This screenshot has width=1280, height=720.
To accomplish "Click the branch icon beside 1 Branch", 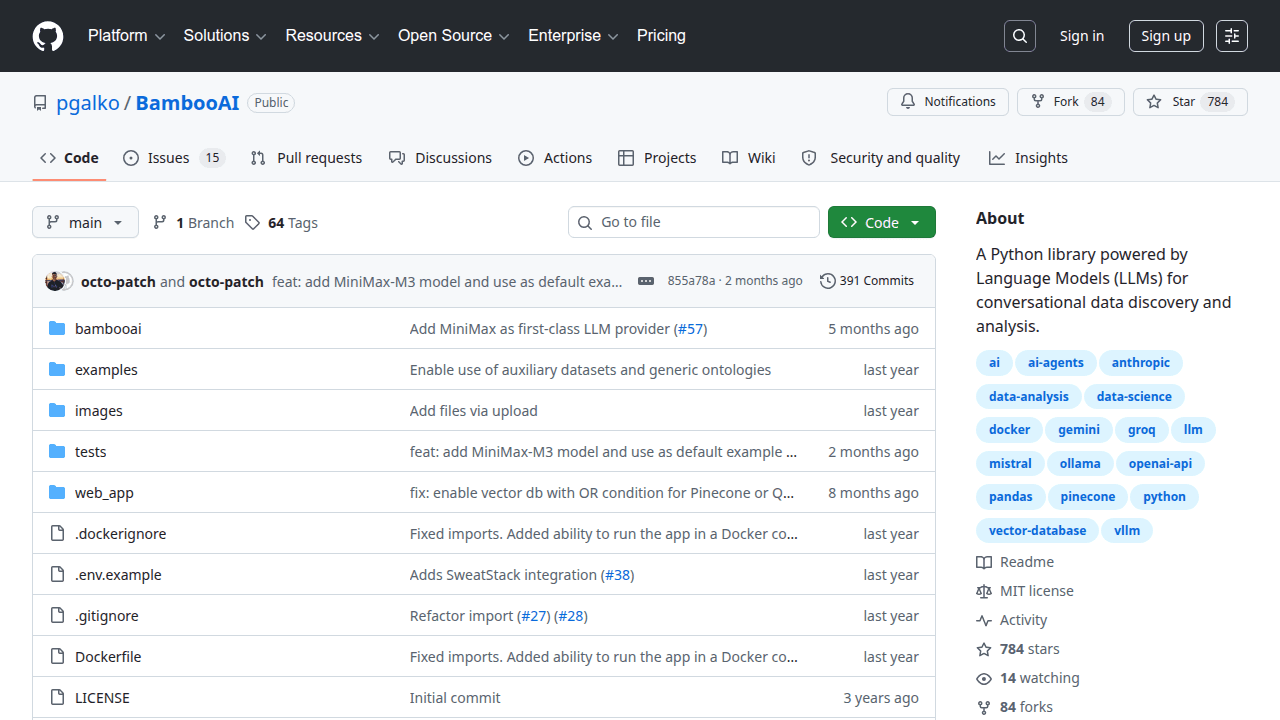I will coord(160,222).
